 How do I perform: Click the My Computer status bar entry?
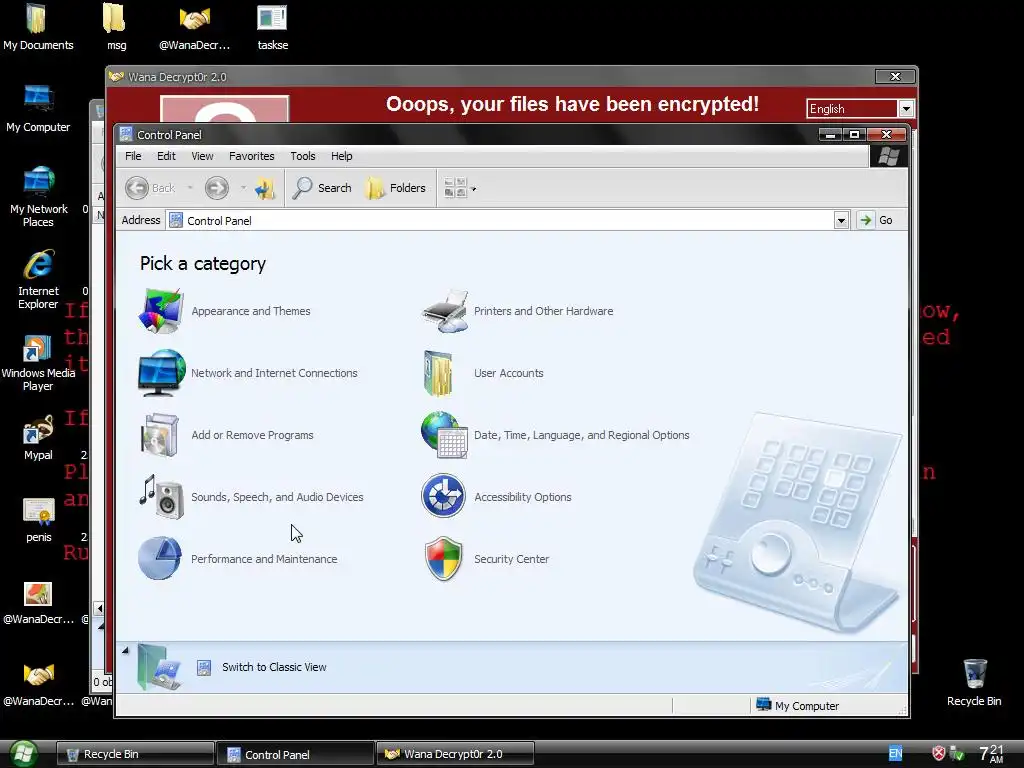point(797,705)
